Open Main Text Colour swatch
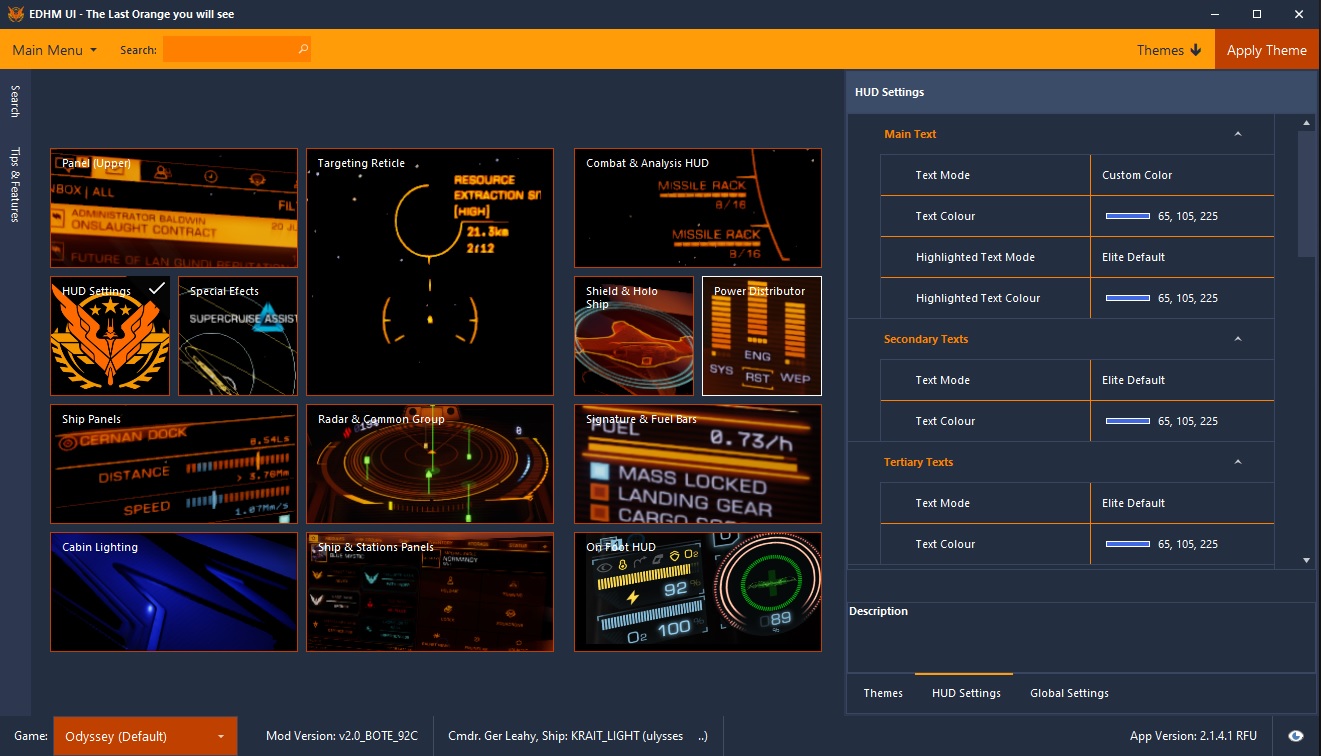The image size is (1321, 756). [x=1127, y=216]
